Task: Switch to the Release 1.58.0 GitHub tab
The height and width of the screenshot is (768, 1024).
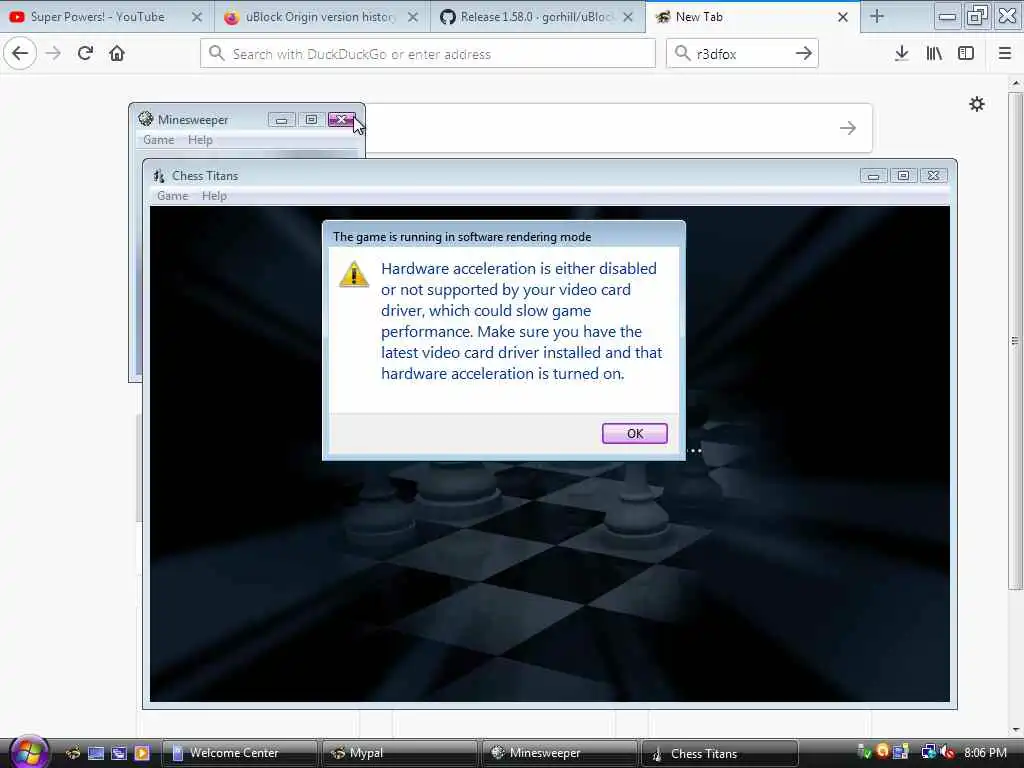Action: (536, 17)
